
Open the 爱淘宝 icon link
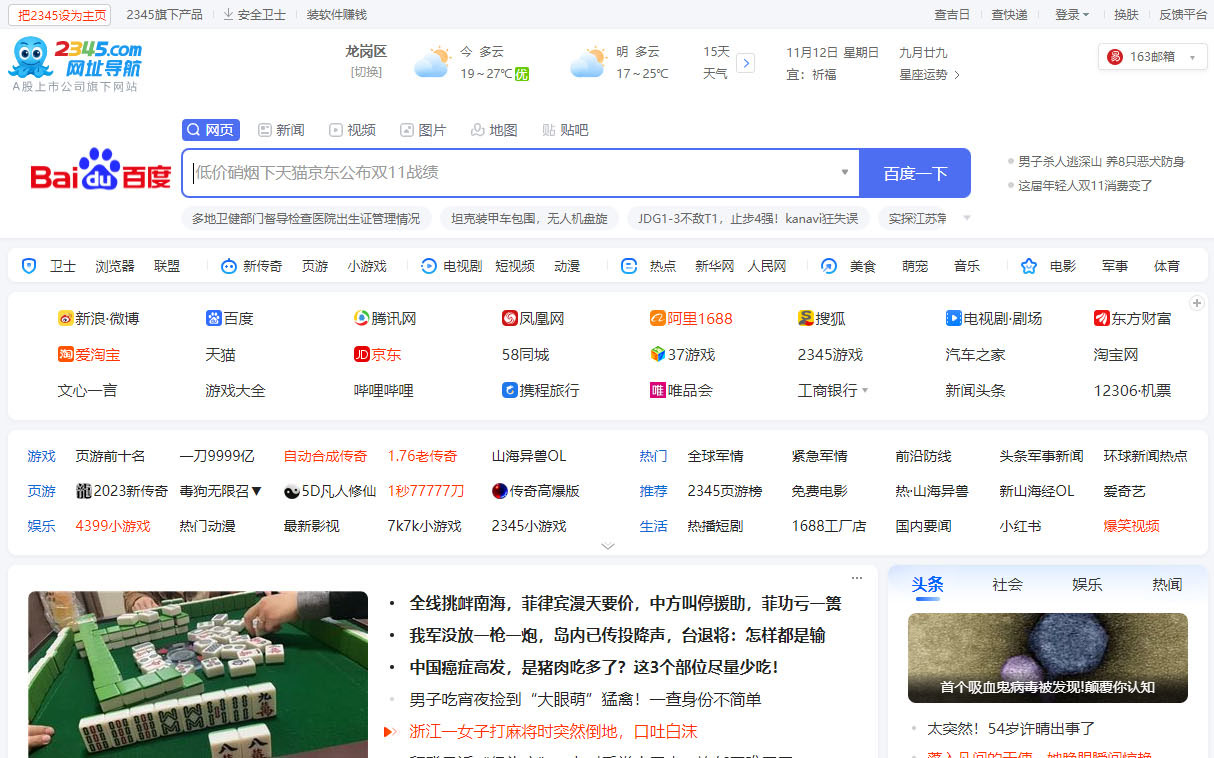click(x=65, y=354)
